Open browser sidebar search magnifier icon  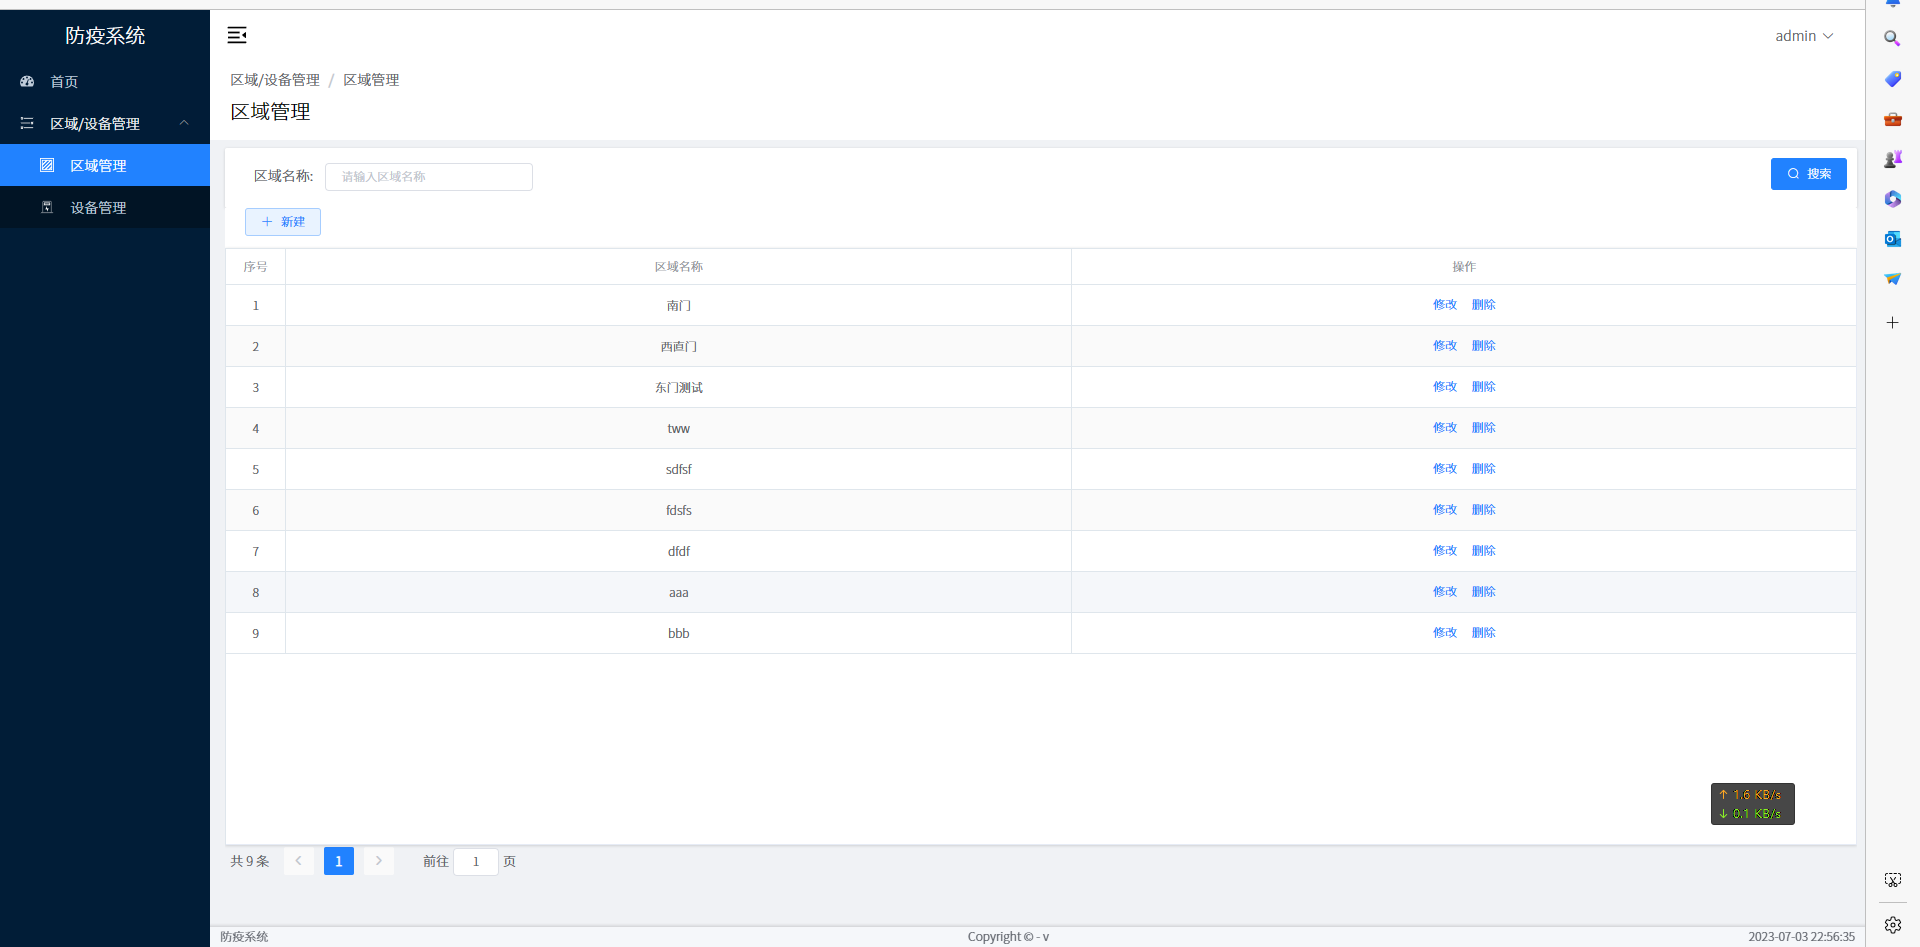coord(1892,38)
